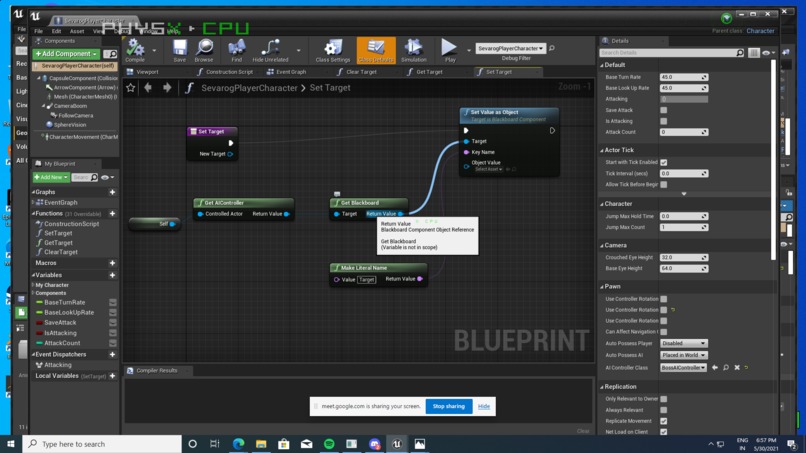The height and width of the screenshot is (453, 806).
Task: Open the AI Controller Class dropdown
Action: tap(684, 368)
